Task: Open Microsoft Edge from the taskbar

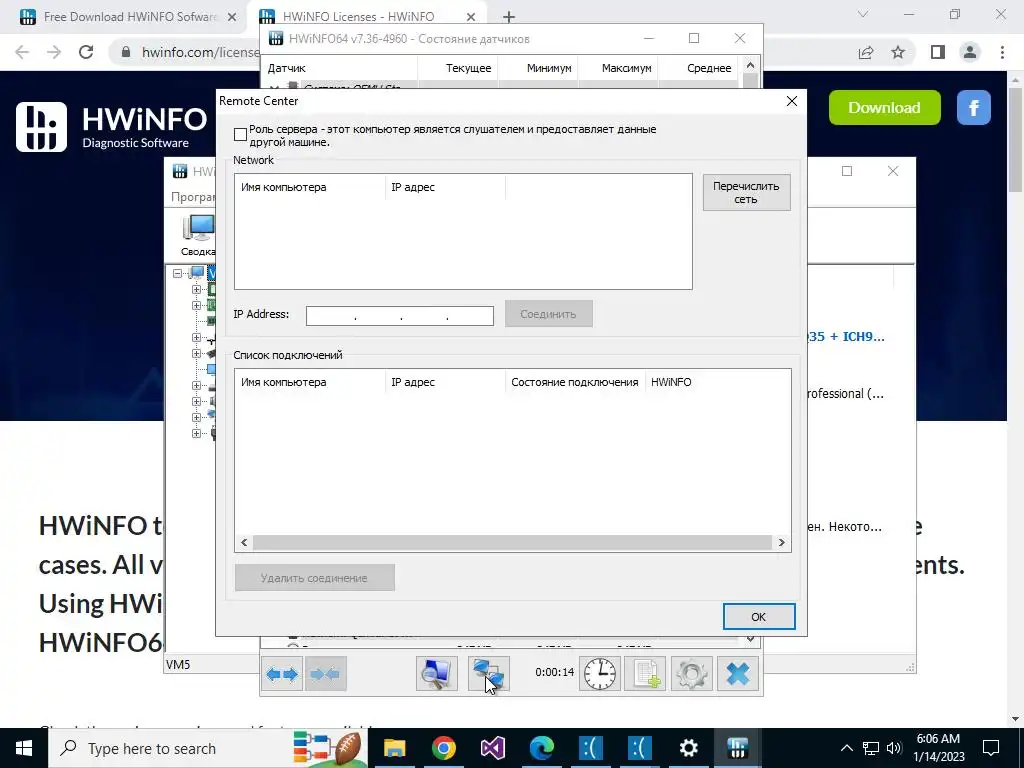Action: [541, 748]
